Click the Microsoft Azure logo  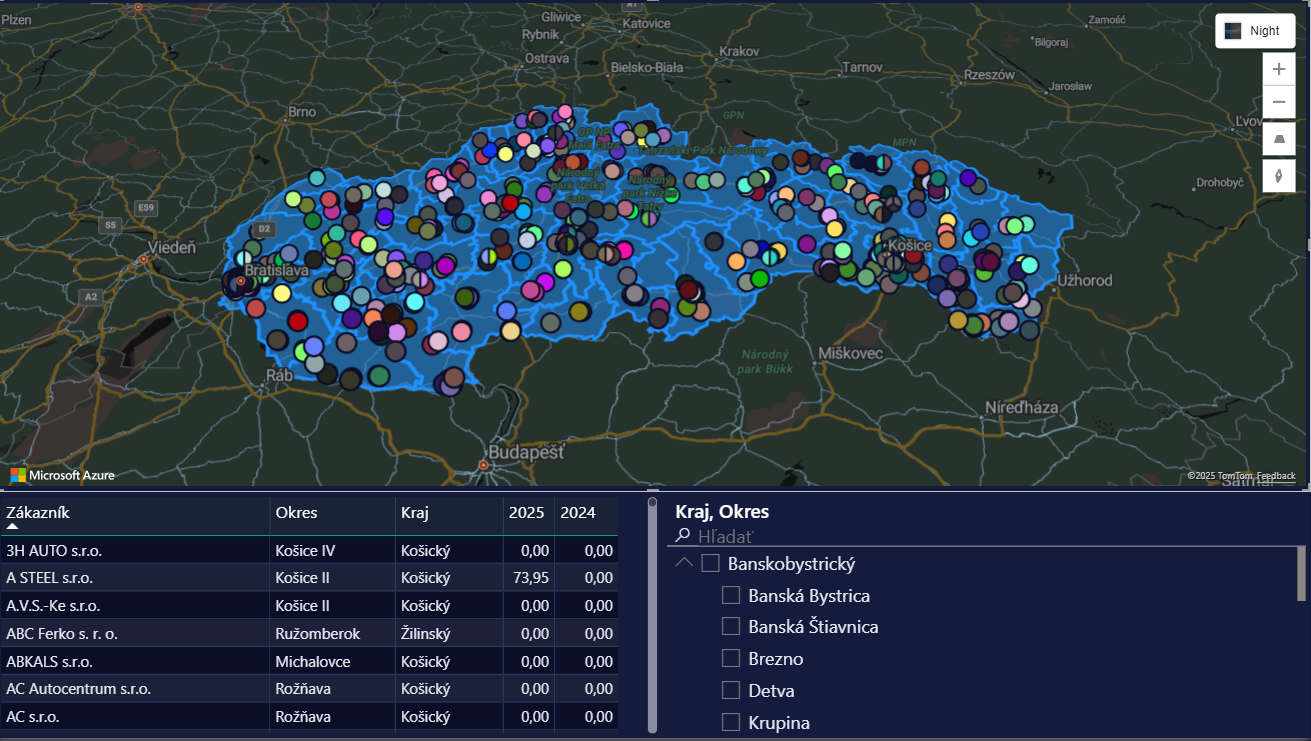(63, 475)
